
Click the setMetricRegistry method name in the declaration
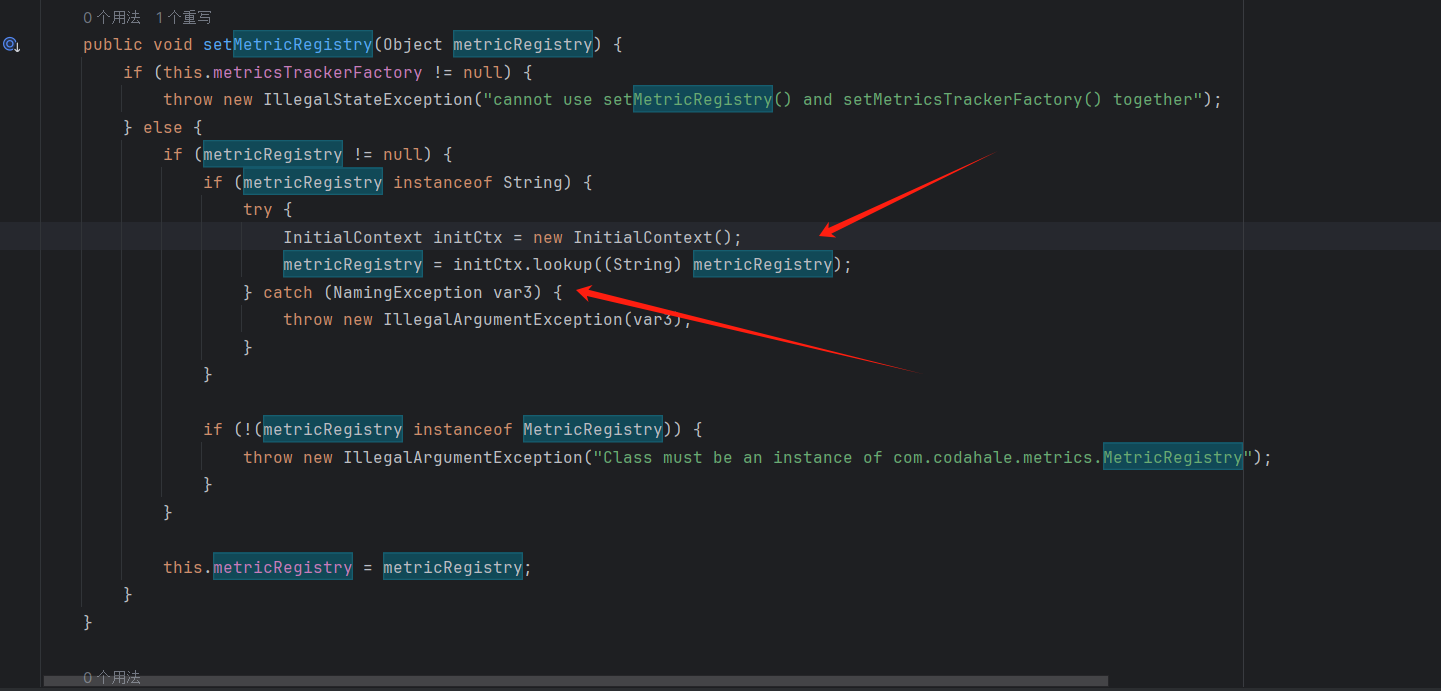coord(287,45)
